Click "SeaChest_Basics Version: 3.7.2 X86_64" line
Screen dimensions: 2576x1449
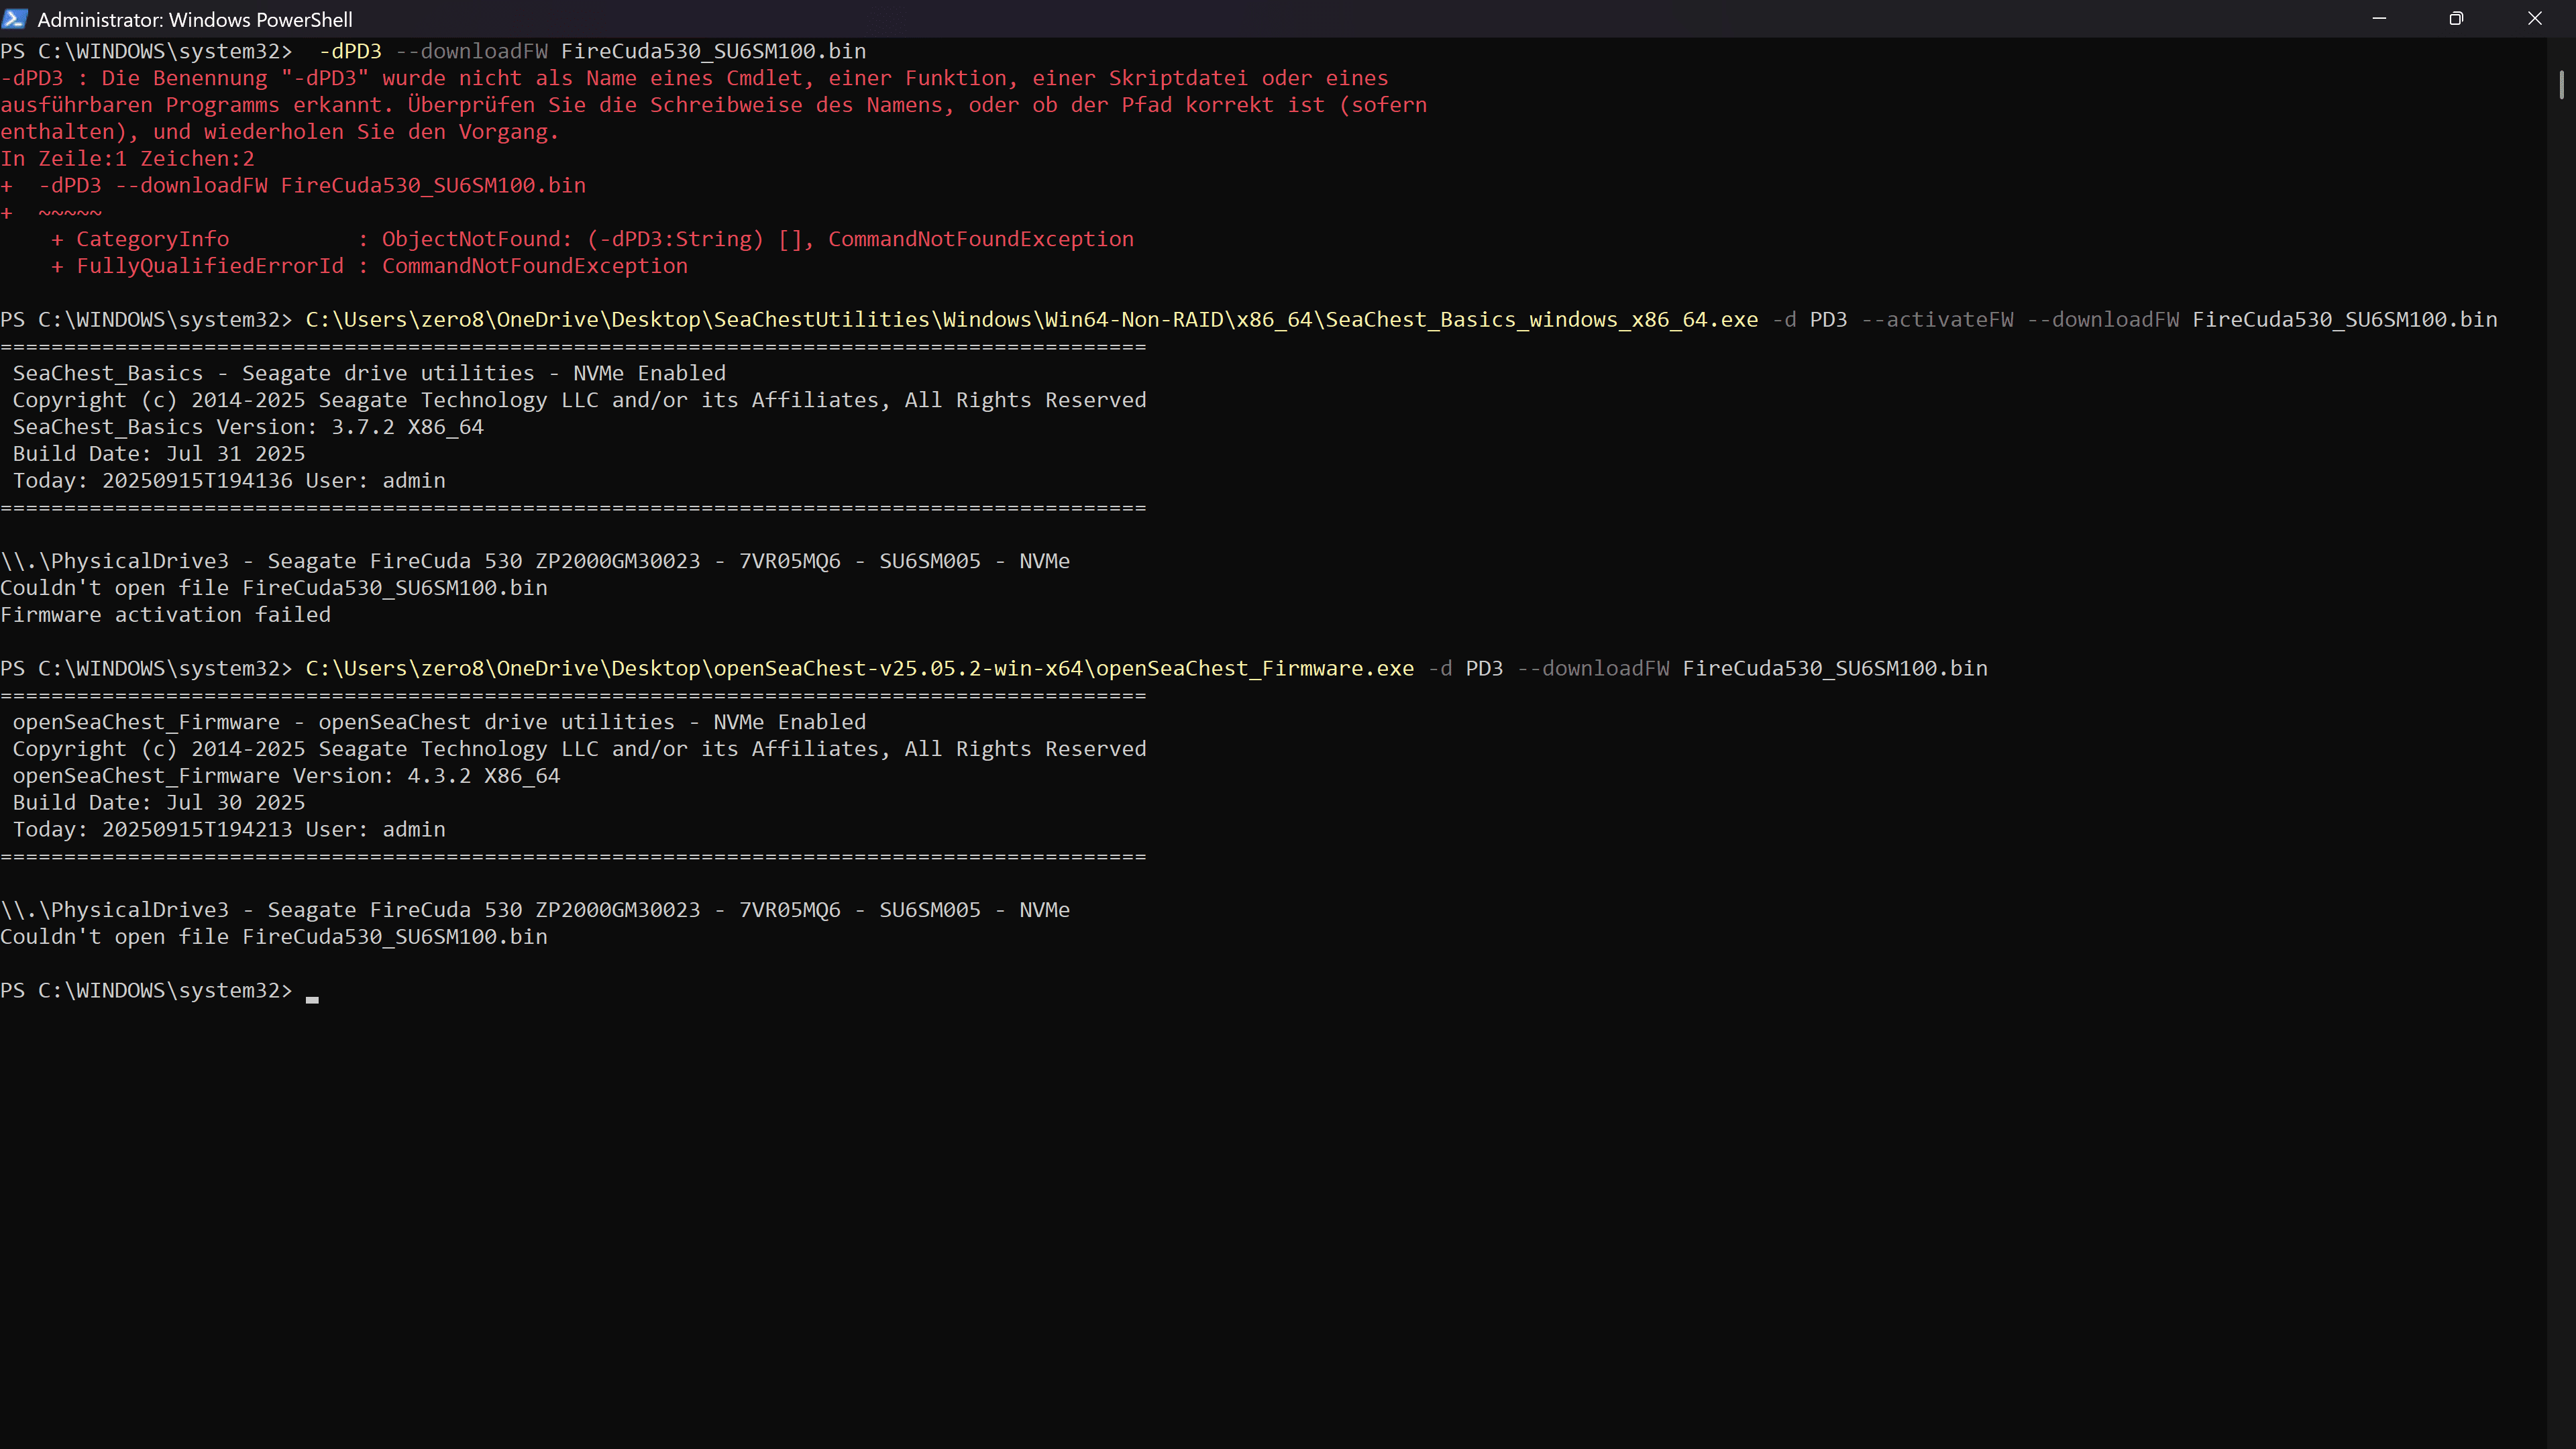point(248,427)
